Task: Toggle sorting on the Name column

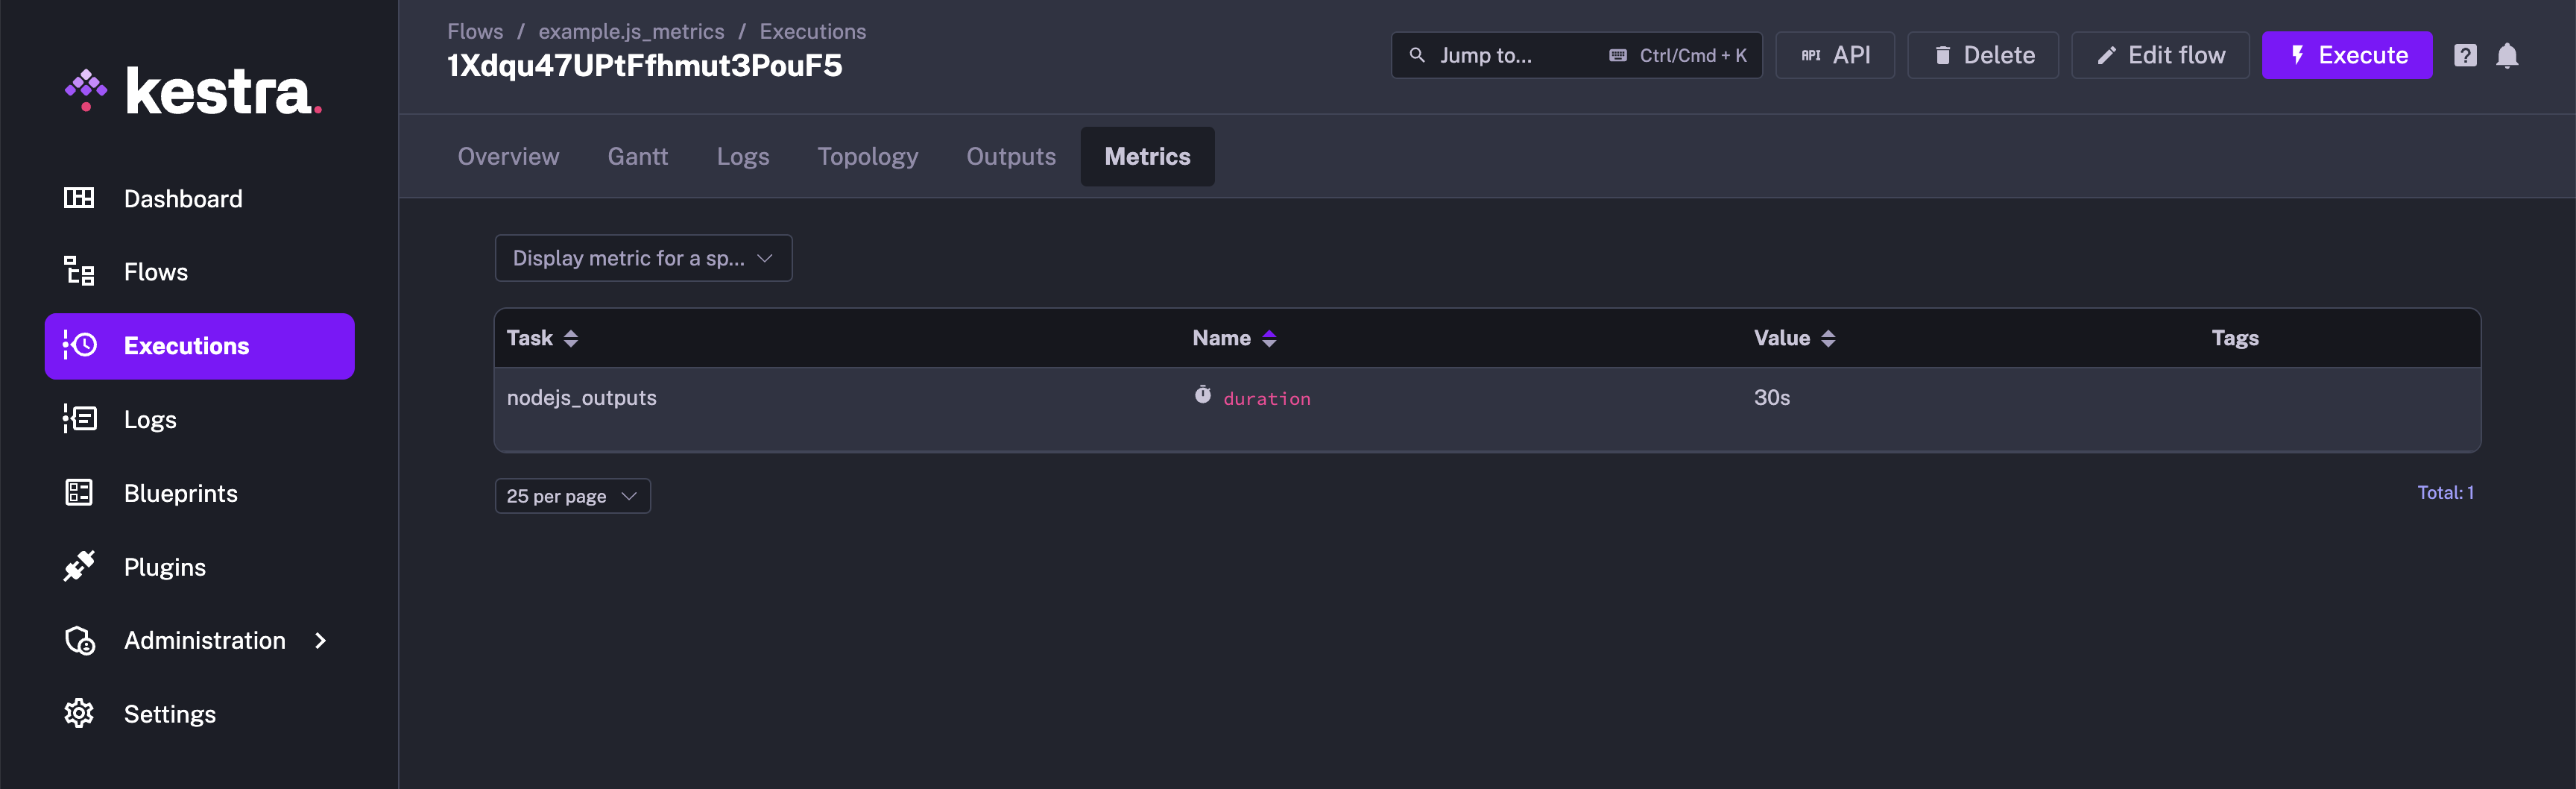Action: point(1270,338)
